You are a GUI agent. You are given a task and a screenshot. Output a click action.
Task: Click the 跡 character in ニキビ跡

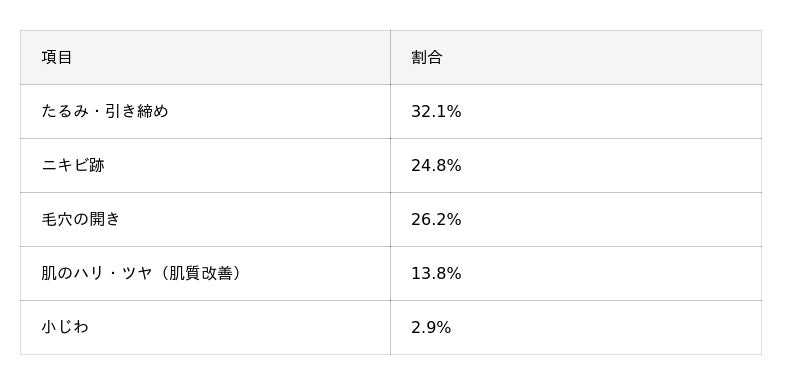(96, 165)
